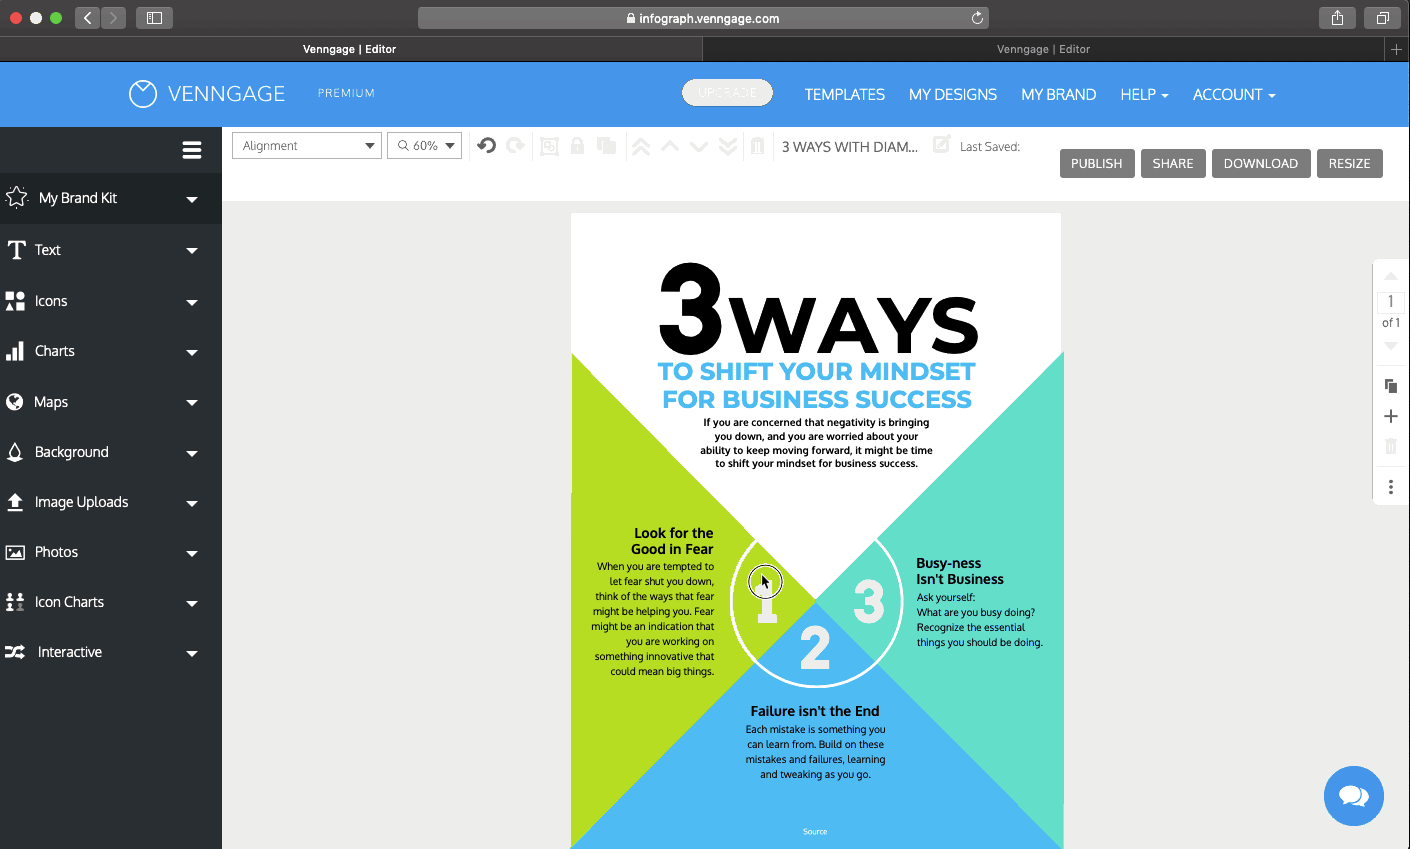The image size is (1410, 849).
Task: Expand the Charts sidebar section
Action: (x=111, y=351)
